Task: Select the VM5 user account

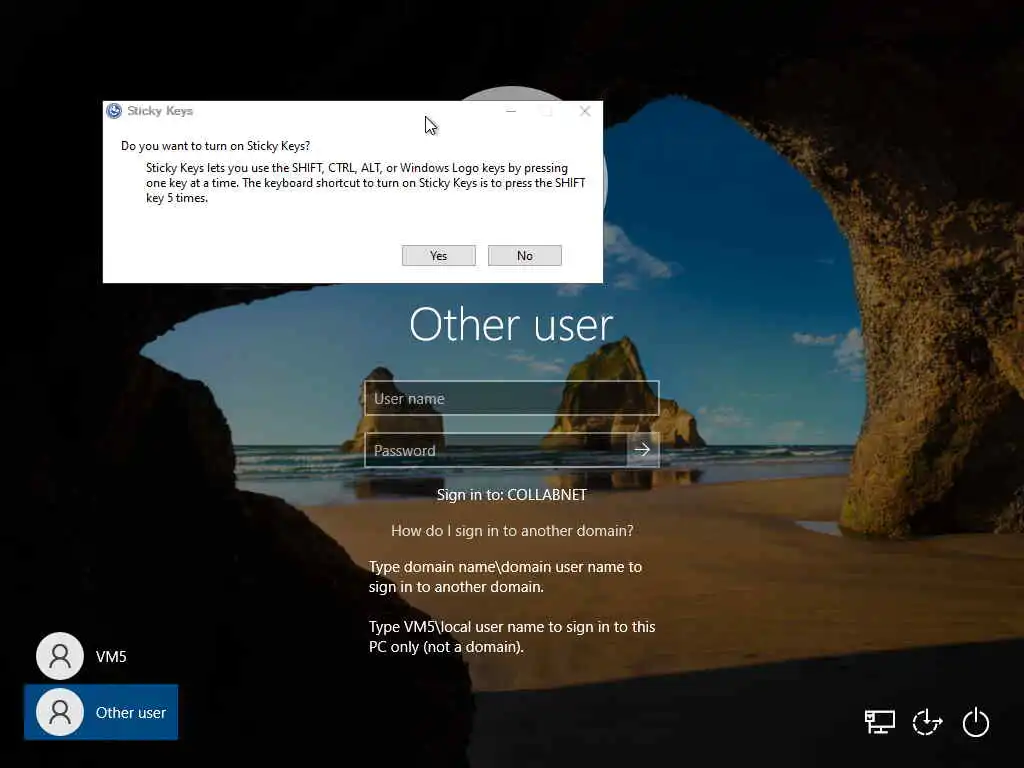Action: click(x=82, y=656)
